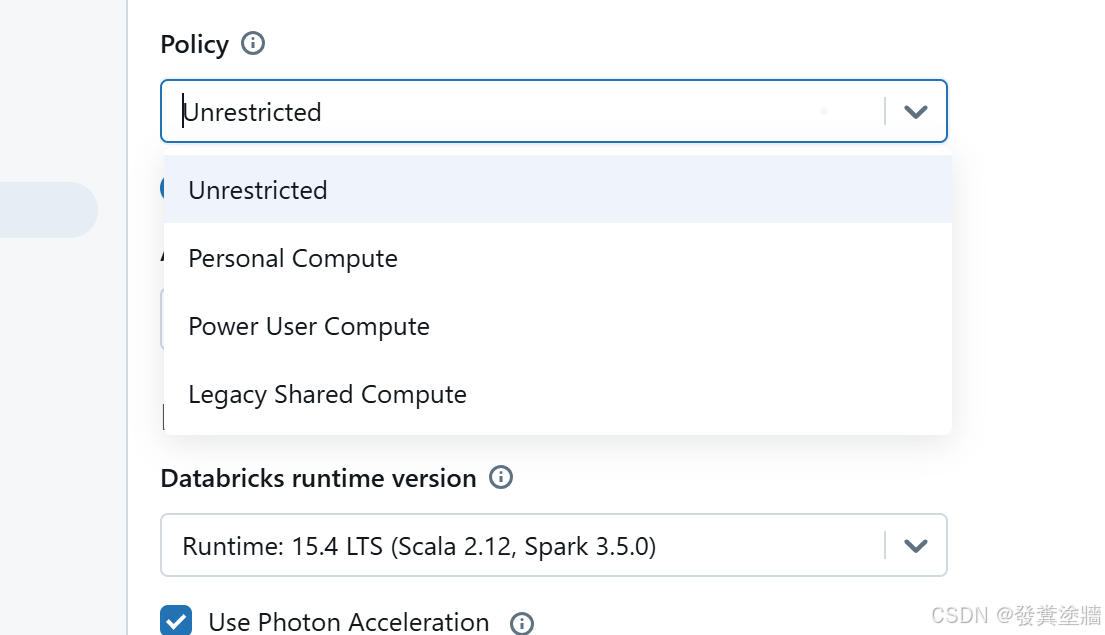
Task: Choose the Power User Compute policy
Action: pos(557,326)
